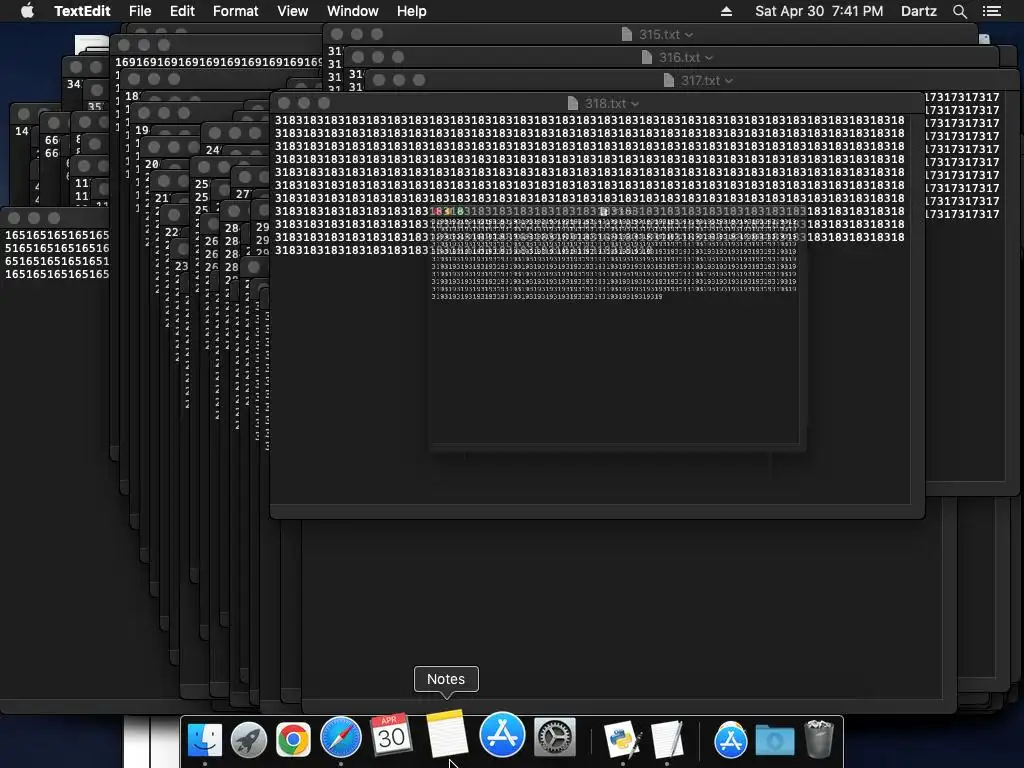Open Notification Center list icon

click(x=992, y=11)
